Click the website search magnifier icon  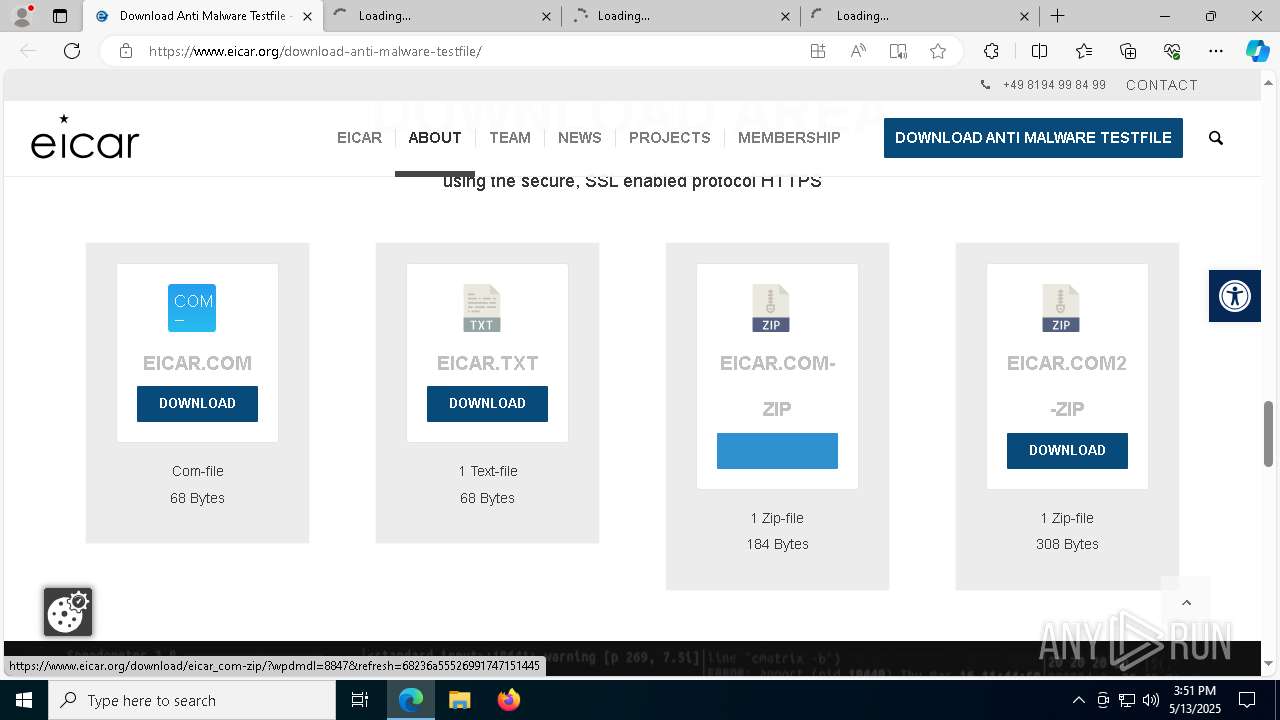point(1216,138)
